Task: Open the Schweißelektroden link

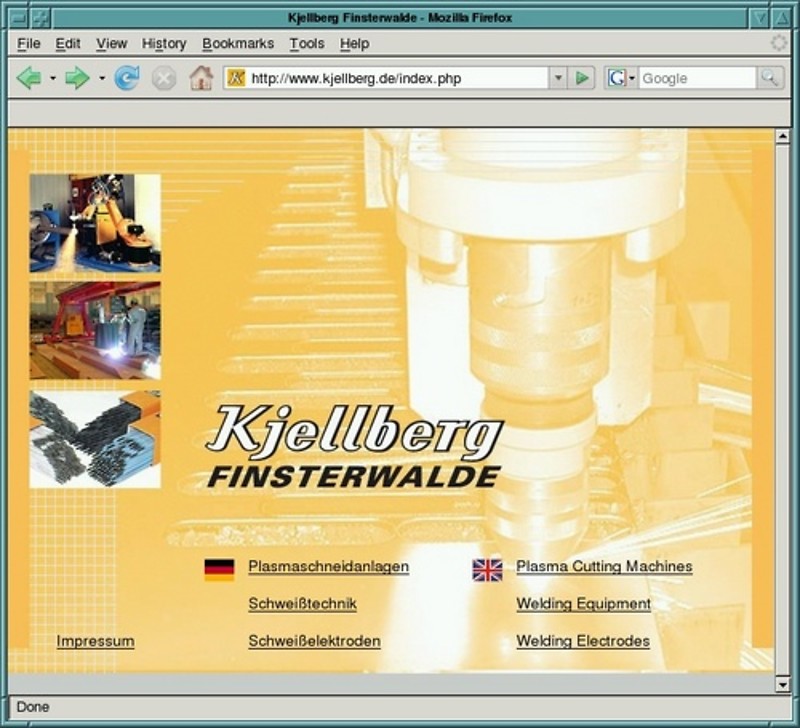Action: point(314,641)
